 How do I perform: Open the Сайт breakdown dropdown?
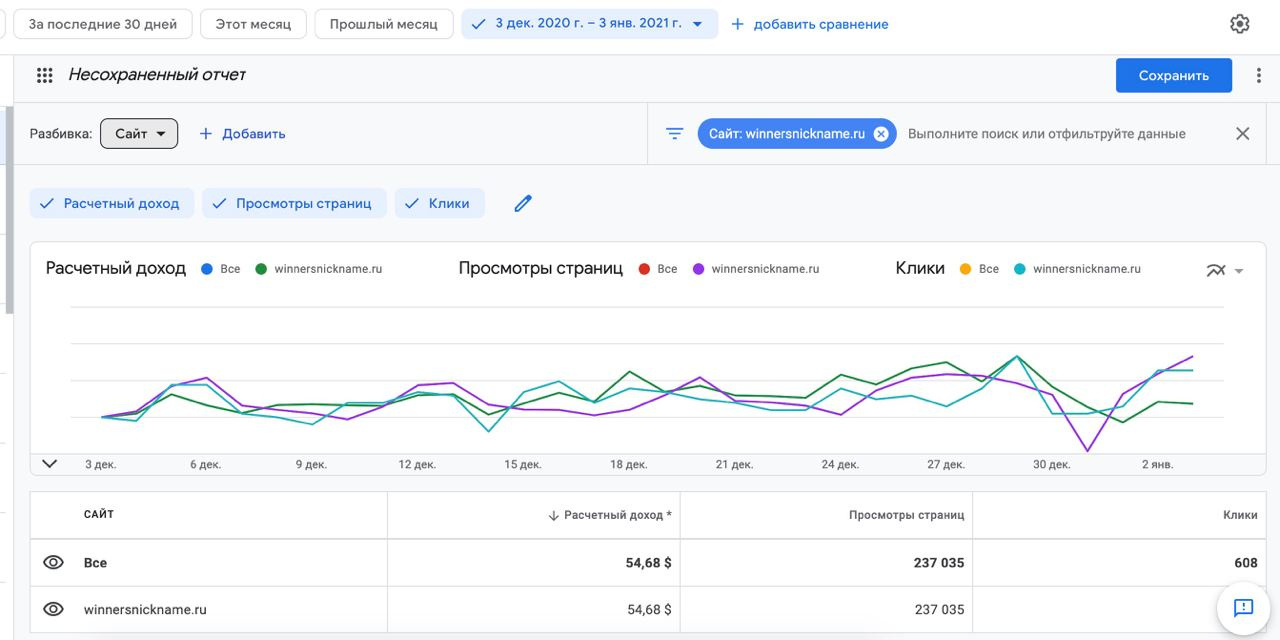[x=139, y=134]
